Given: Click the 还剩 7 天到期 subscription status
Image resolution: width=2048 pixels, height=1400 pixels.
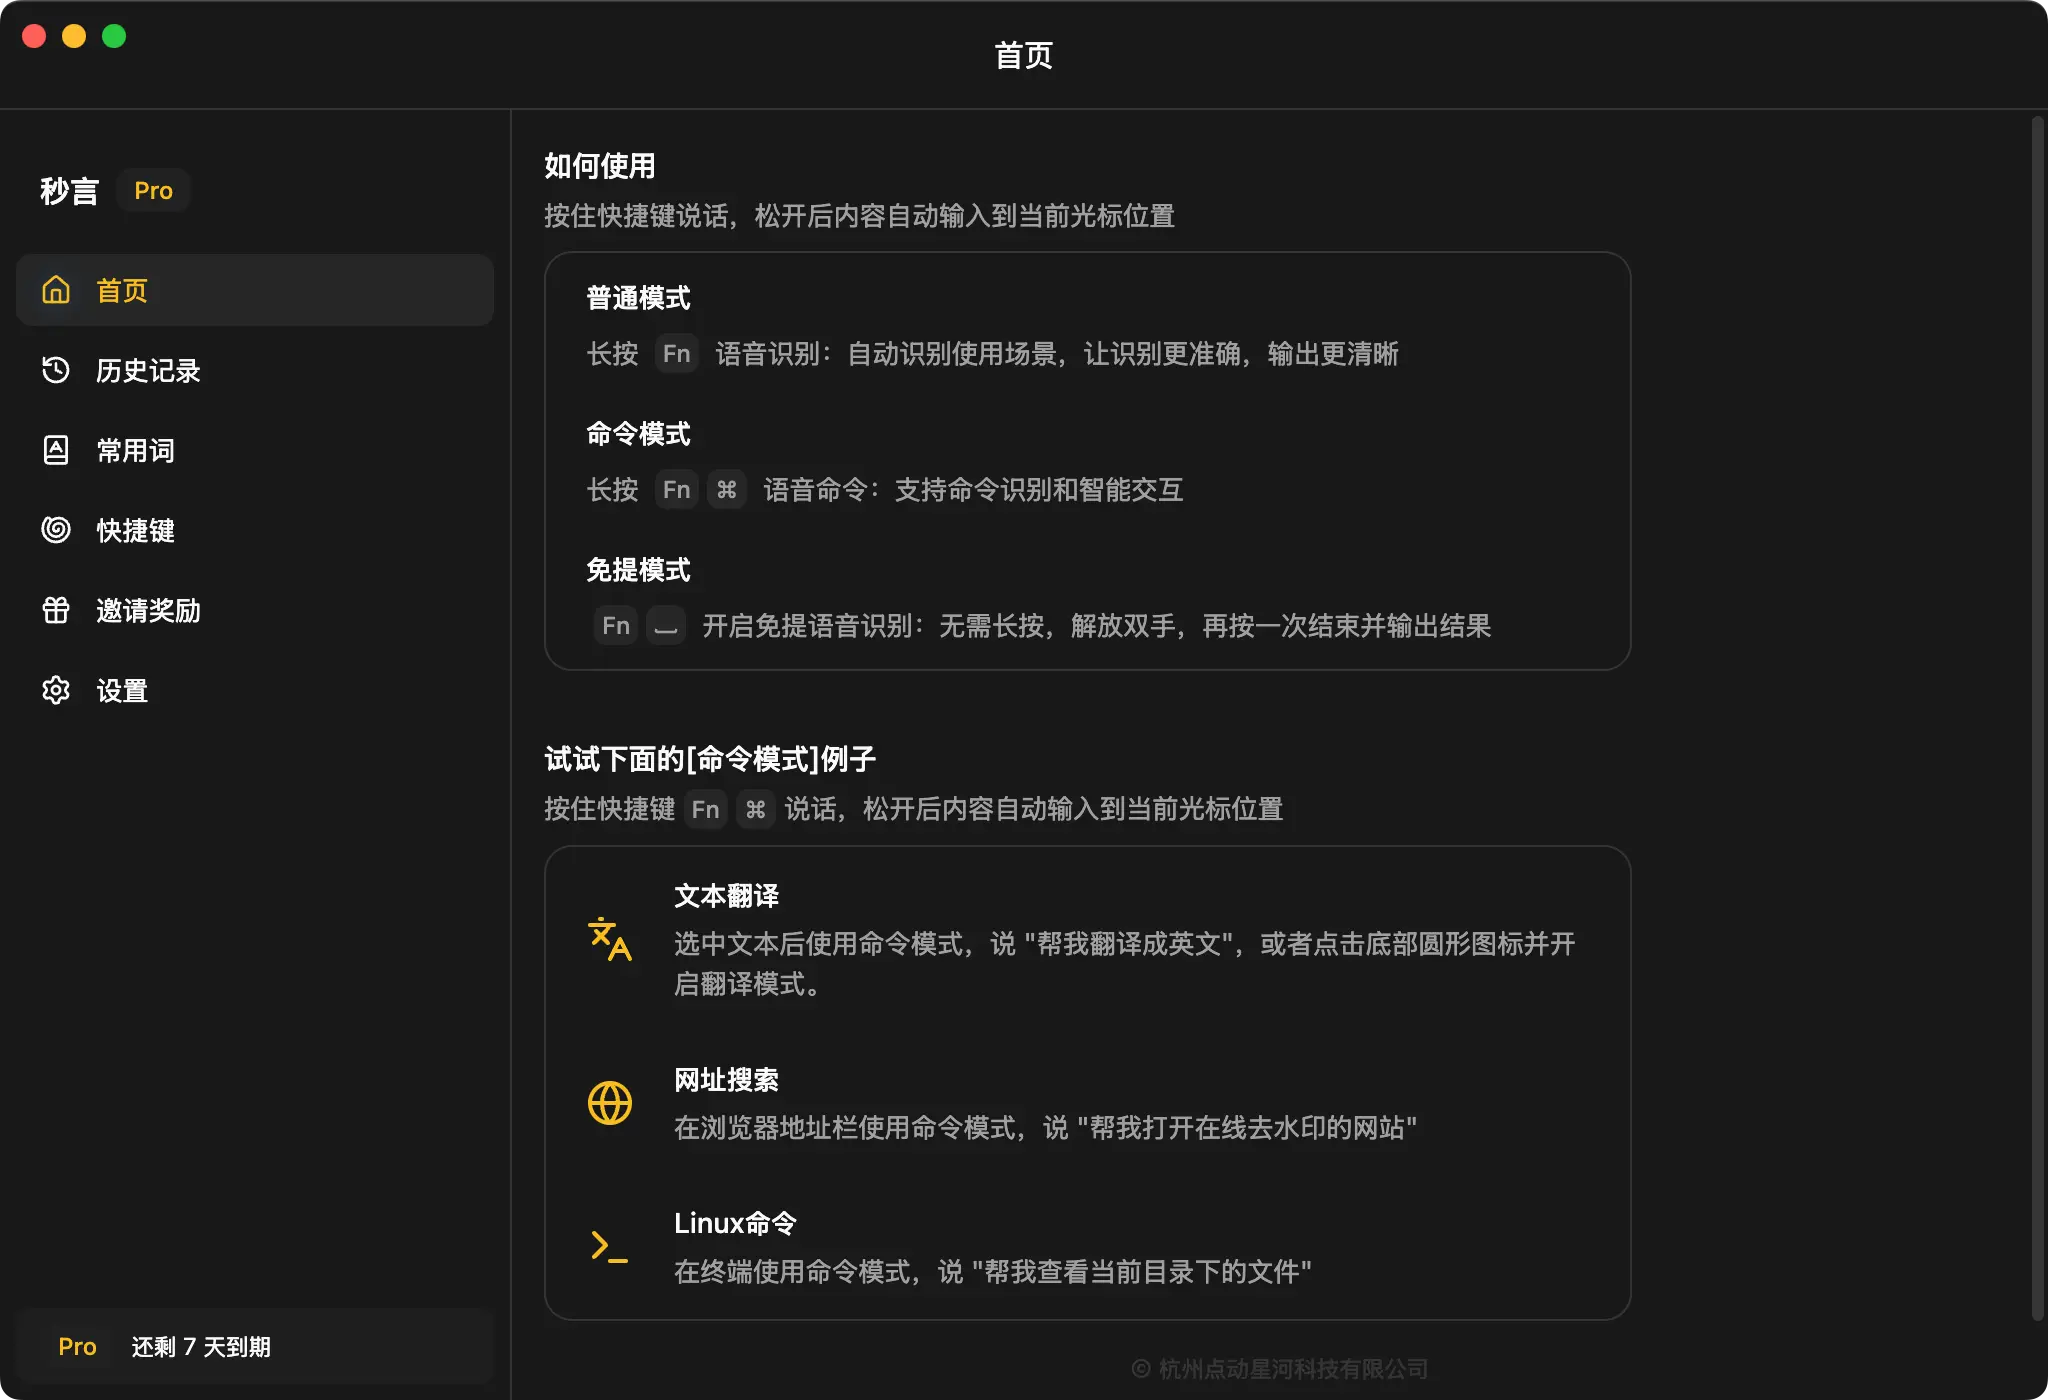Looking at the screenshot, I should pyautogui.click(x=200, y=1346).
